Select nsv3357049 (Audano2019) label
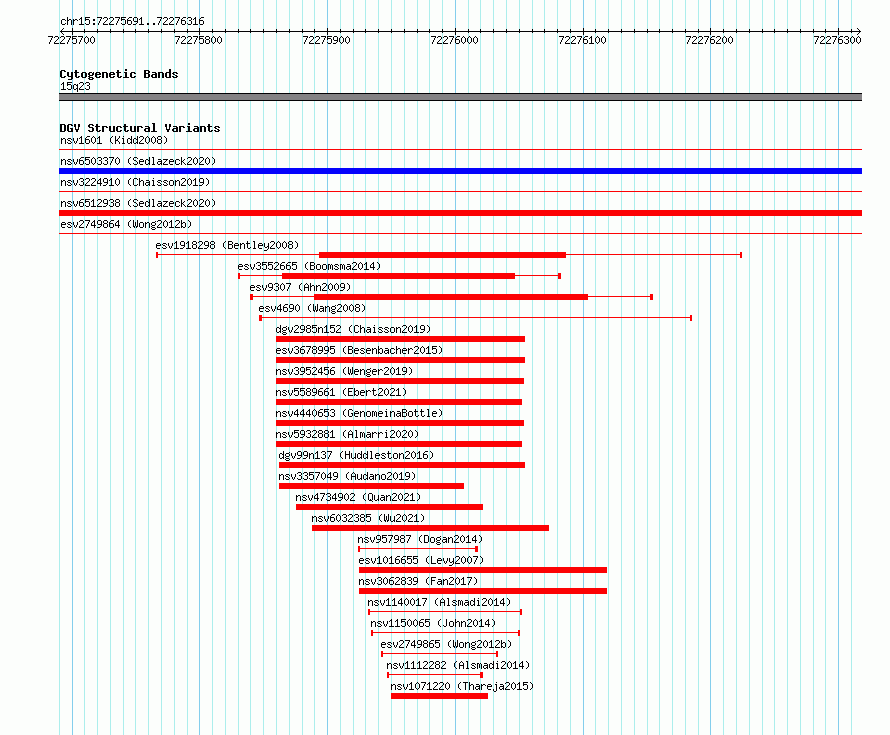This screenshot has width=890, height=735. pos(347,476)
